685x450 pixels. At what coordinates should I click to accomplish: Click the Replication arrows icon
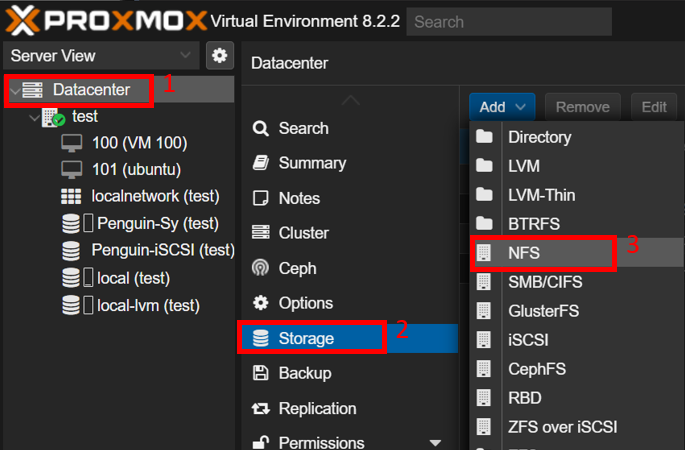coord(260,408)
